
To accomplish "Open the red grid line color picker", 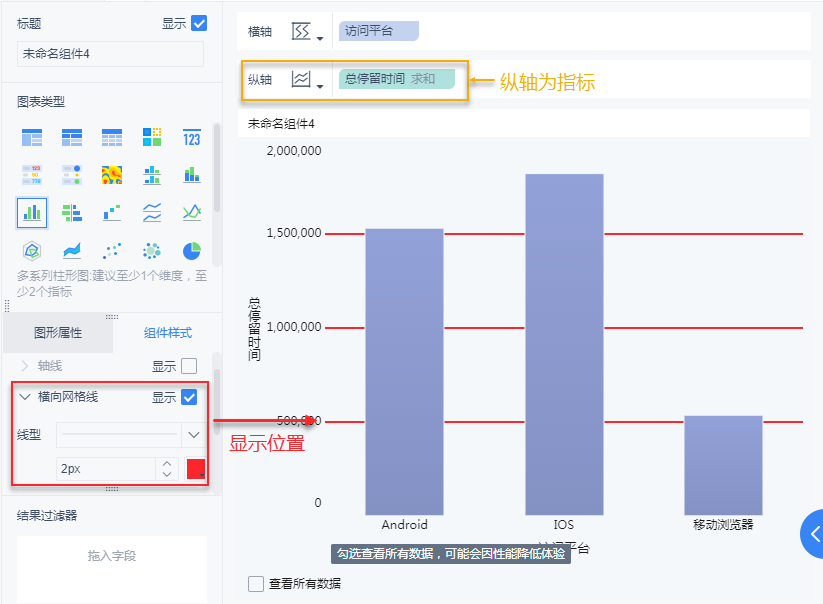I will pos(196,469).
